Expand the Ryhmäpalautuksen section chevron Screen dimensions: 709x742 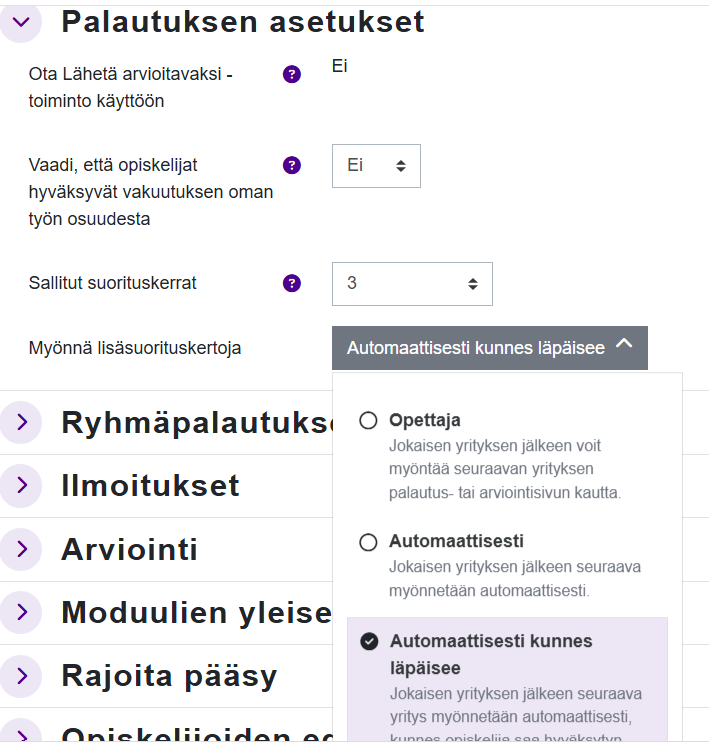click(x=21, y=423)
